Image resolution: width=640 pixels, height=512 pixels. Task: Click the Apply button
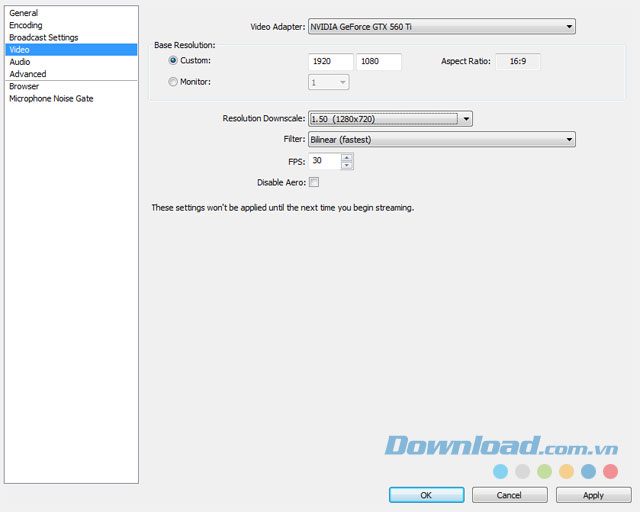point(593,495)
